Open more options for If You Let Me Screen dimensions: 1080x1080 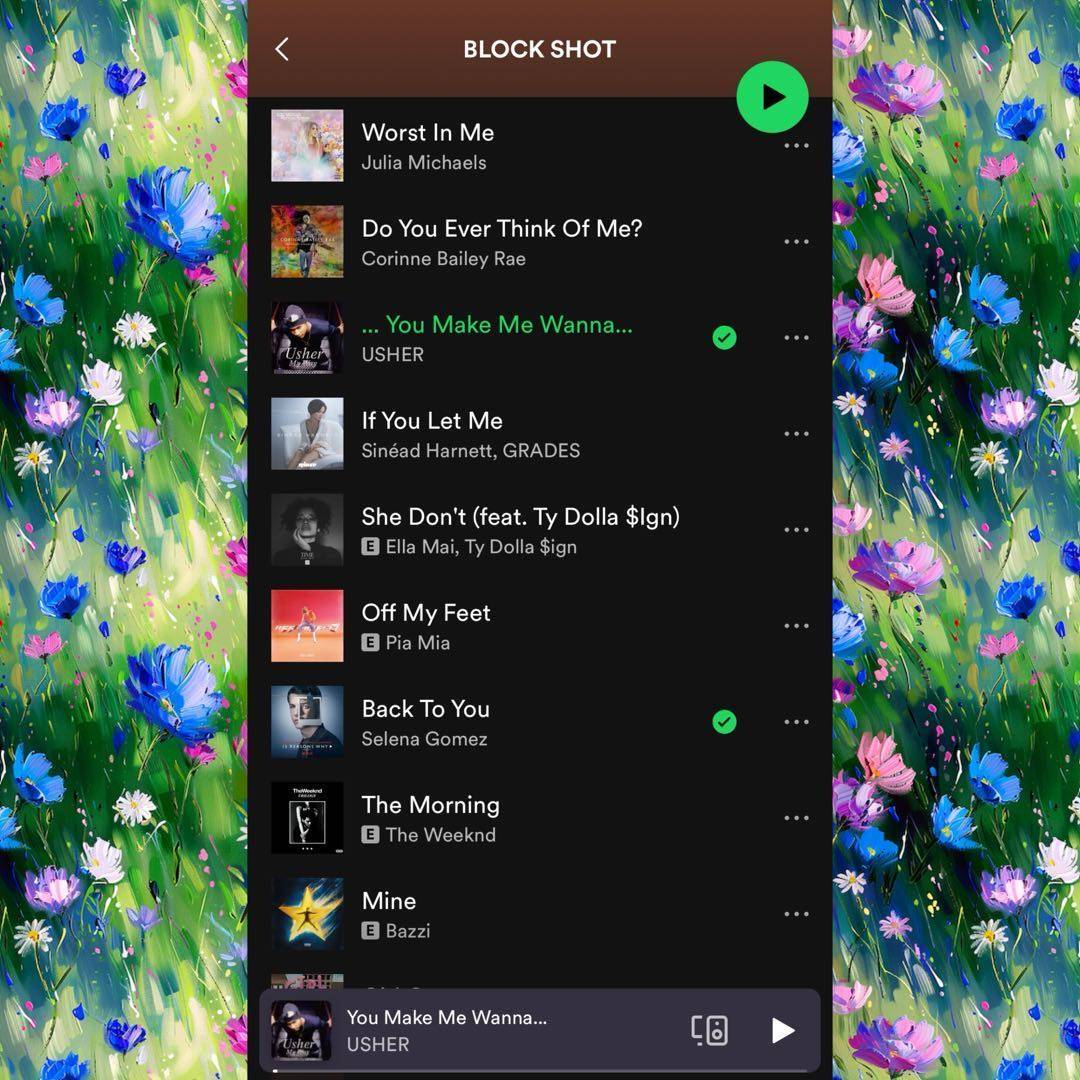point(796,434)
